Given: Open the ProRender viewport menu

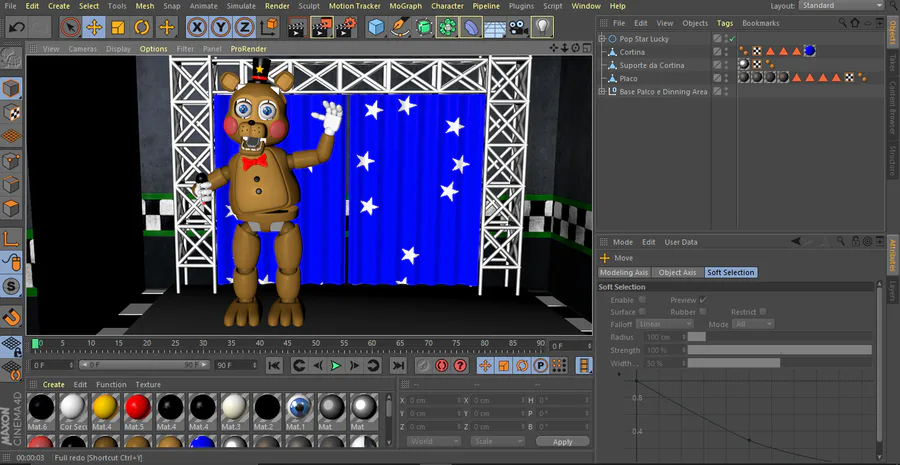Looking at the screenshot, I should coord(249,49).
